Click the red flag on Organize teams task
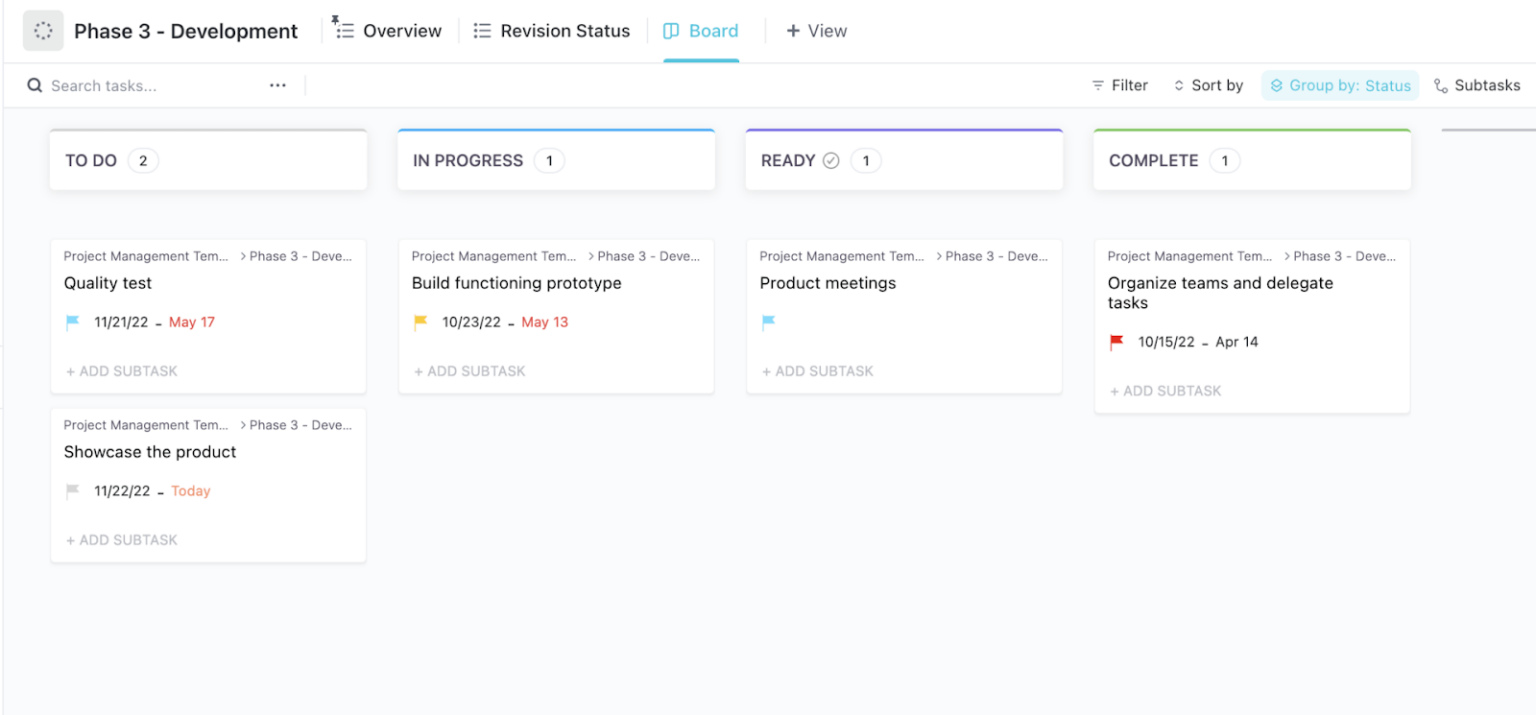Image resolution: width=1536 pixels, height=715 pixels. coord(1114,341)
